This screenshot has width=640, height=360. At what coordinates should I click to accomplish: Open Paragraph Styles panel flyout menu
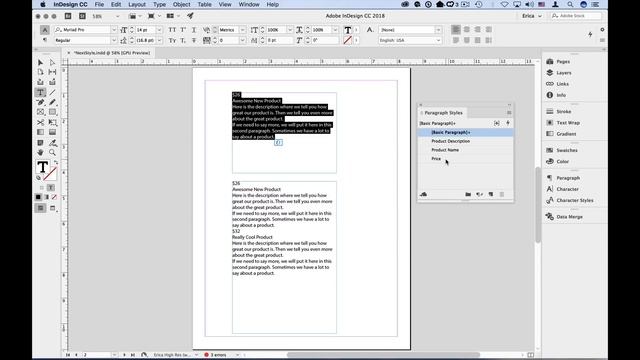[509, 113]
